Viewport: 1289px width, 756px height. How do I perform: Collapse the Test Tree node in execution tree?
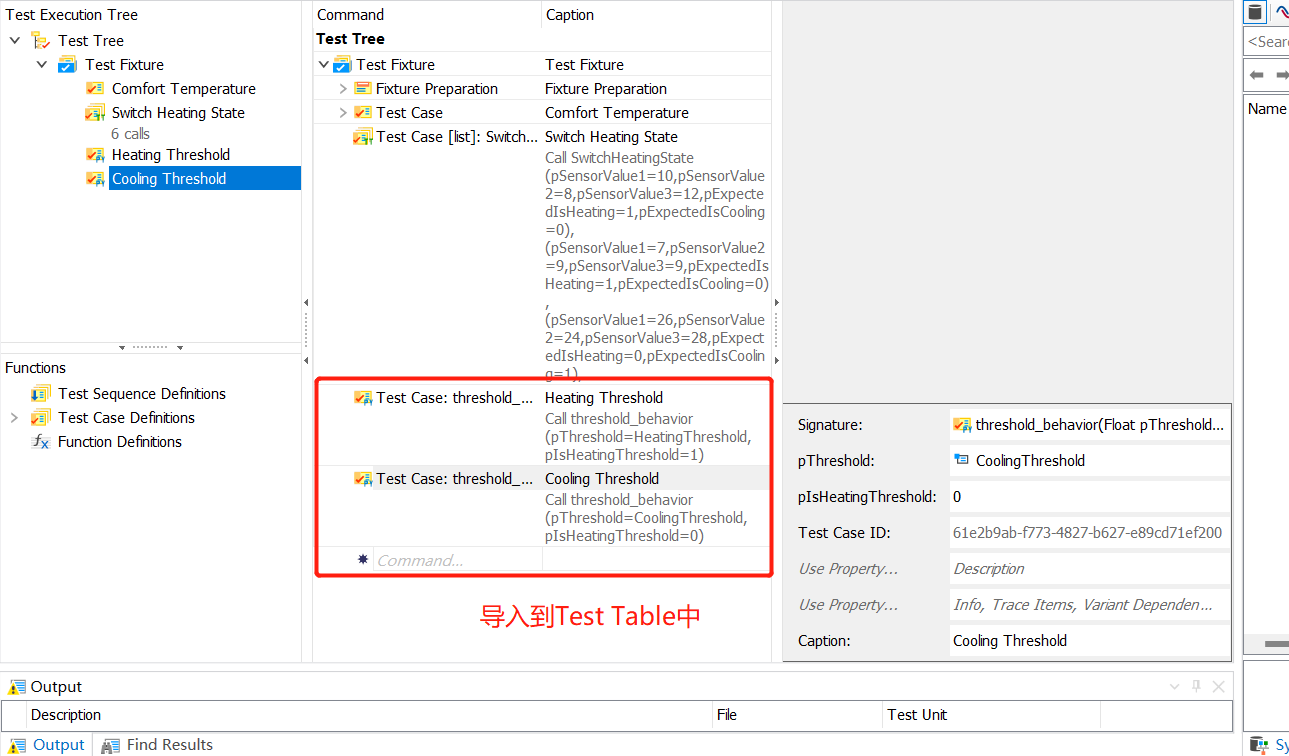(x=14, y=40)
